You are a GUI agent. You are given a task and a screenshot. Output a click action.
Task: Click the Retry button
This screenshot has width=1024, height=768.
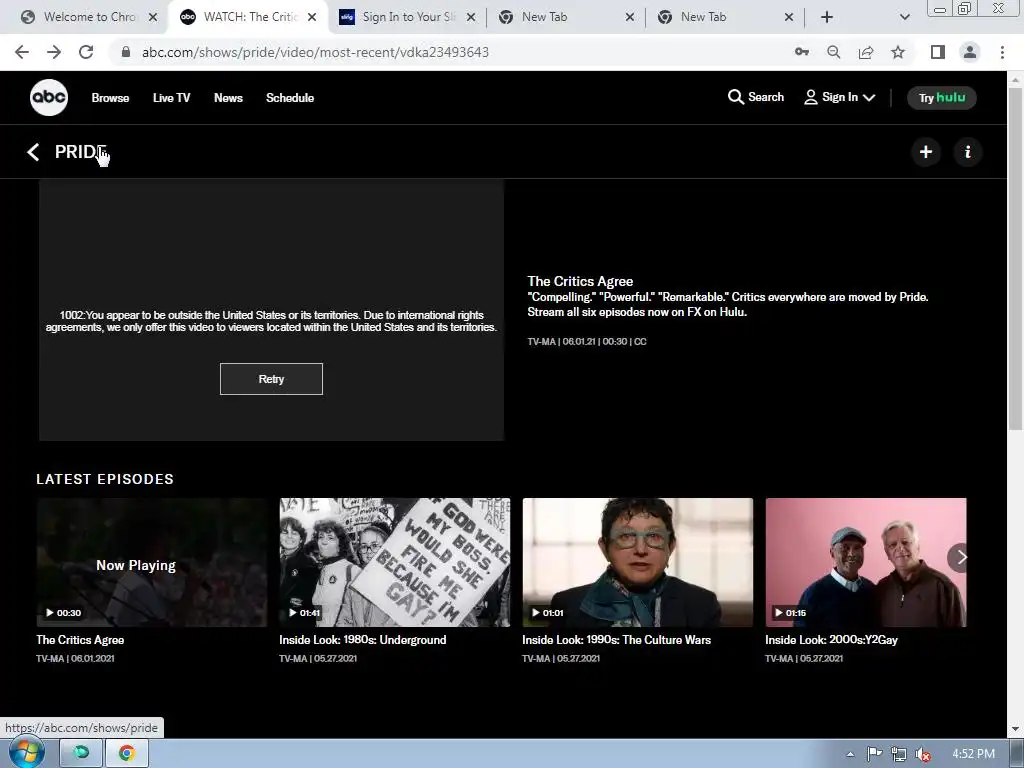(x=271, y=379)
